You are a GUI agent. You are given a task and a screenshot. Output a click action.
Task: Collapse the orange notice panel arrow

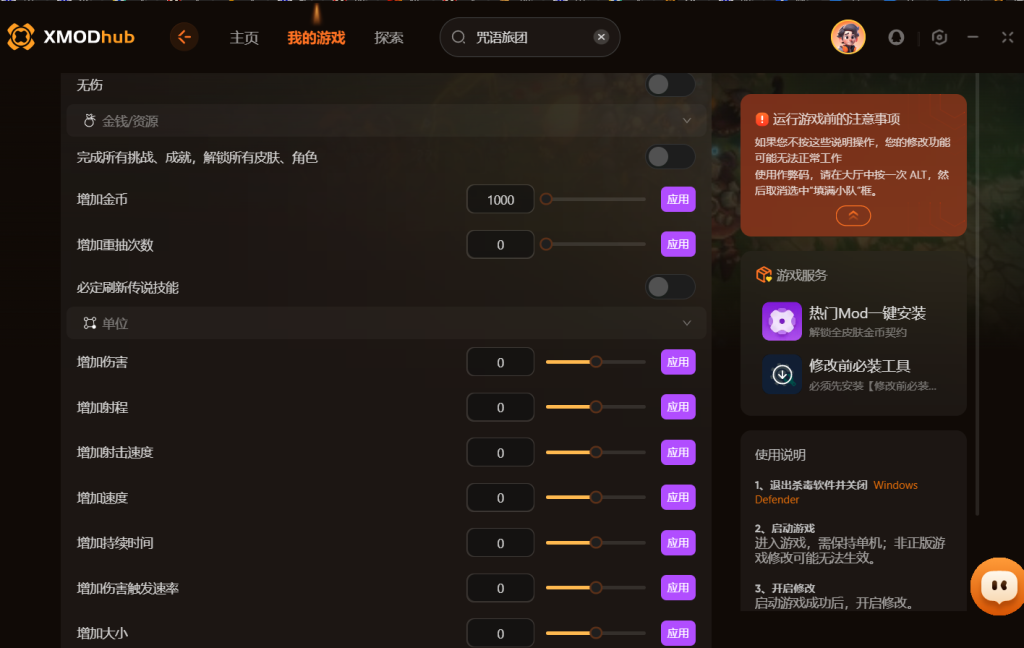tap(853, 216)
